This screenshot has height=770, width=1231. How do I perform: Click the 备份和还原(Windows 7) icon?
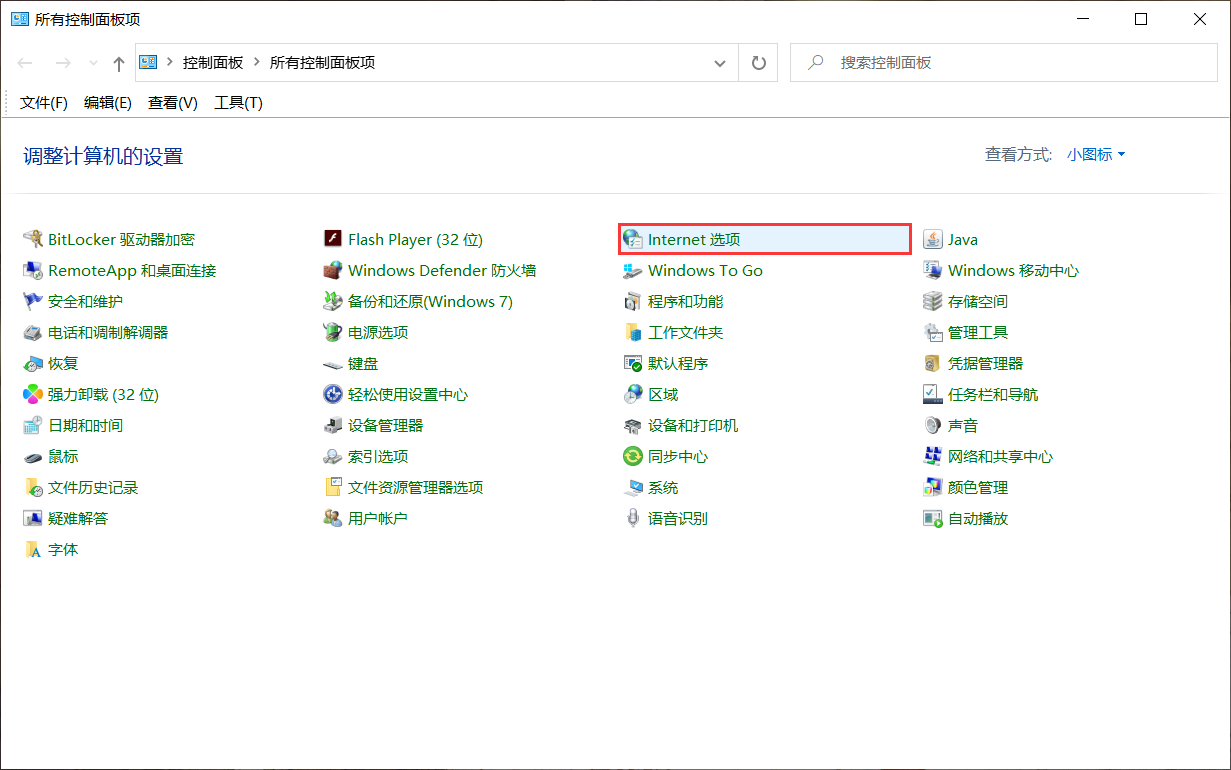click(x=333, y=301)
